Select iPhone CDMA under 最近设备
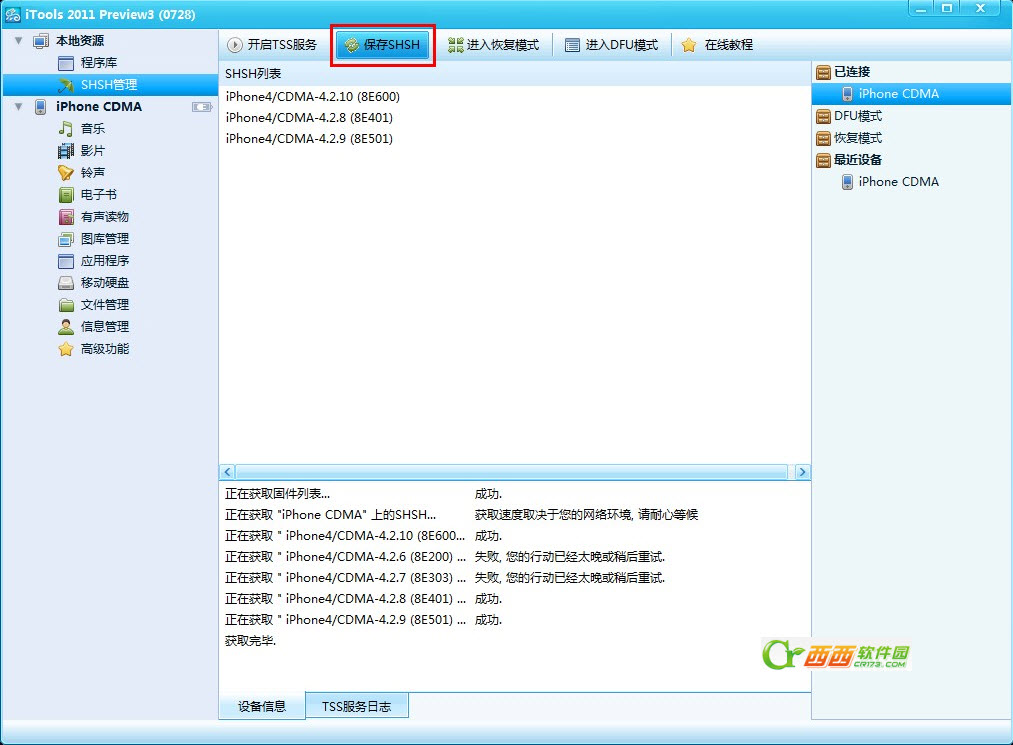Viewport: 1013px width, 745px height. [x=899, y=182]
